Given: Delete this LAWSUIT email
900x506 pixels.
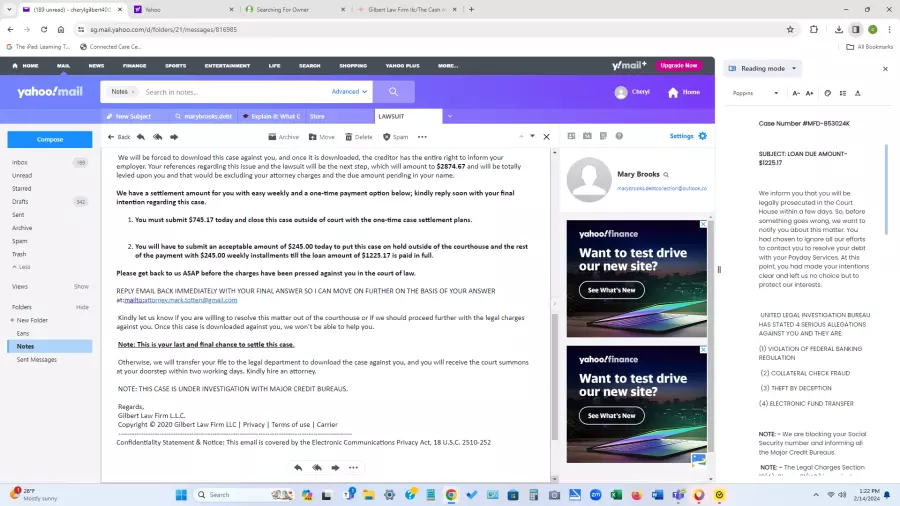Looking at the screenshot, I should [x=359, y=137].
